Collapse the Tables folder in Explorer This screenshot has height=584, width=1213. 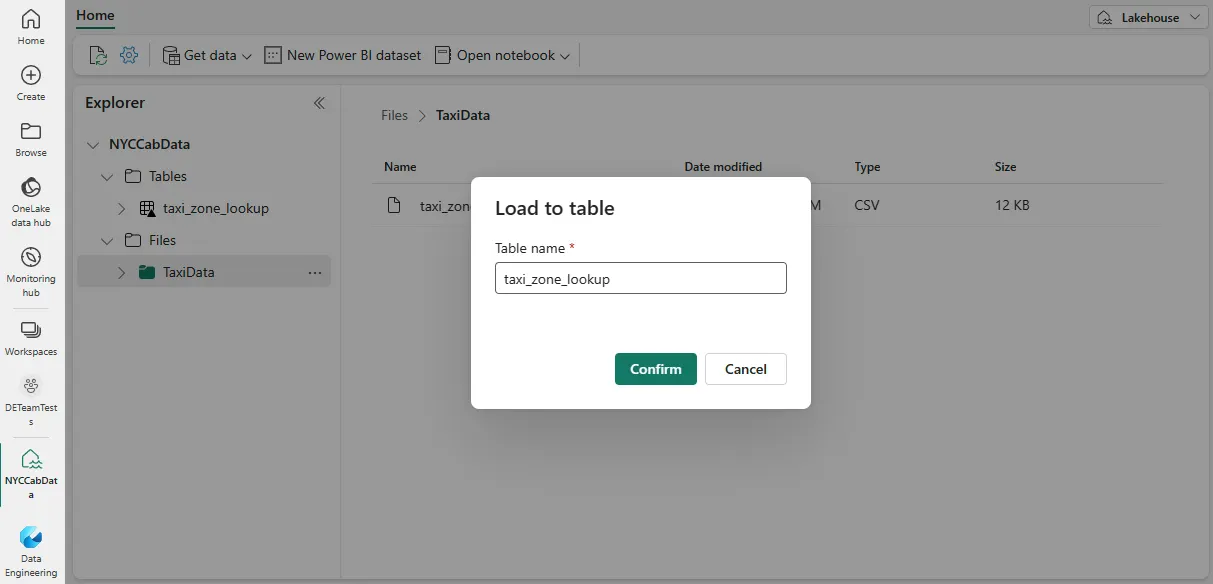[107, 176]
